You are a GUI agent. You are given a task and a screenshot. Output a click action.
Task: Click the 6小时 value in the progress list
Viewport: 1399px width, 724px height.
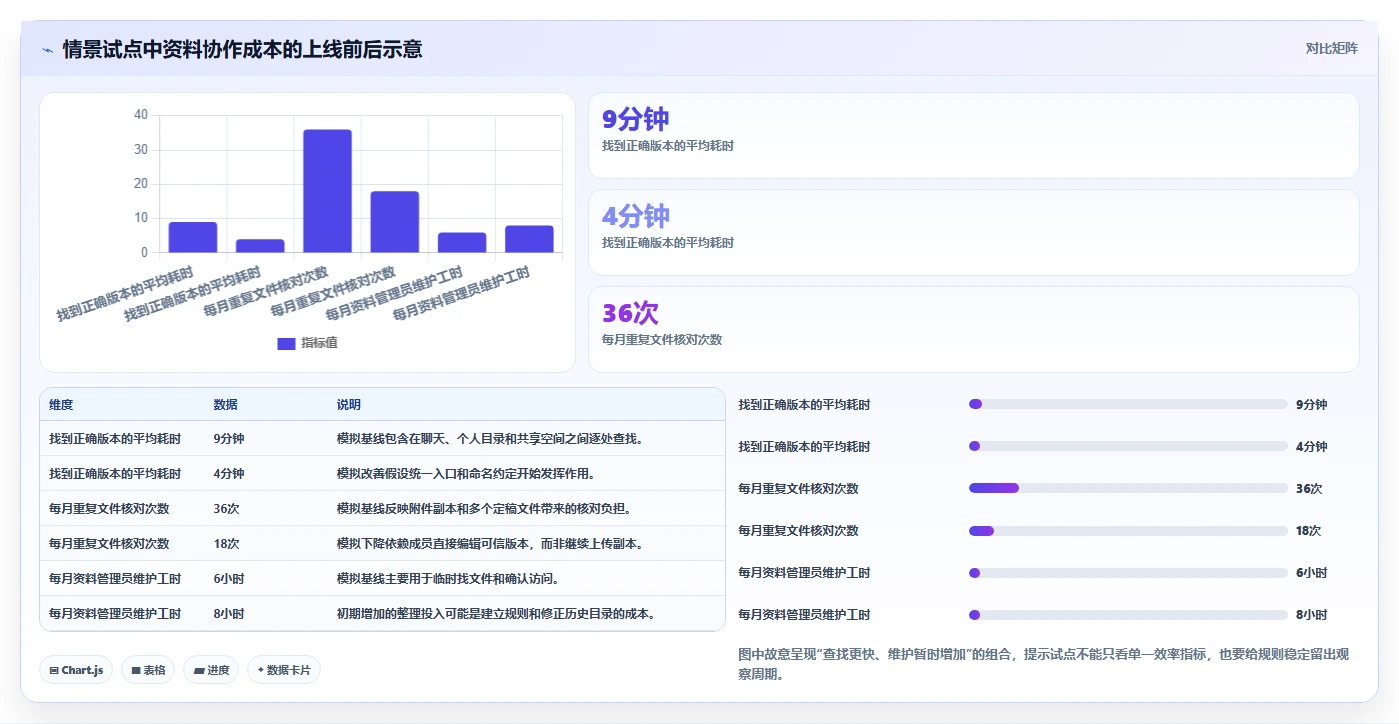point(1311,573)
